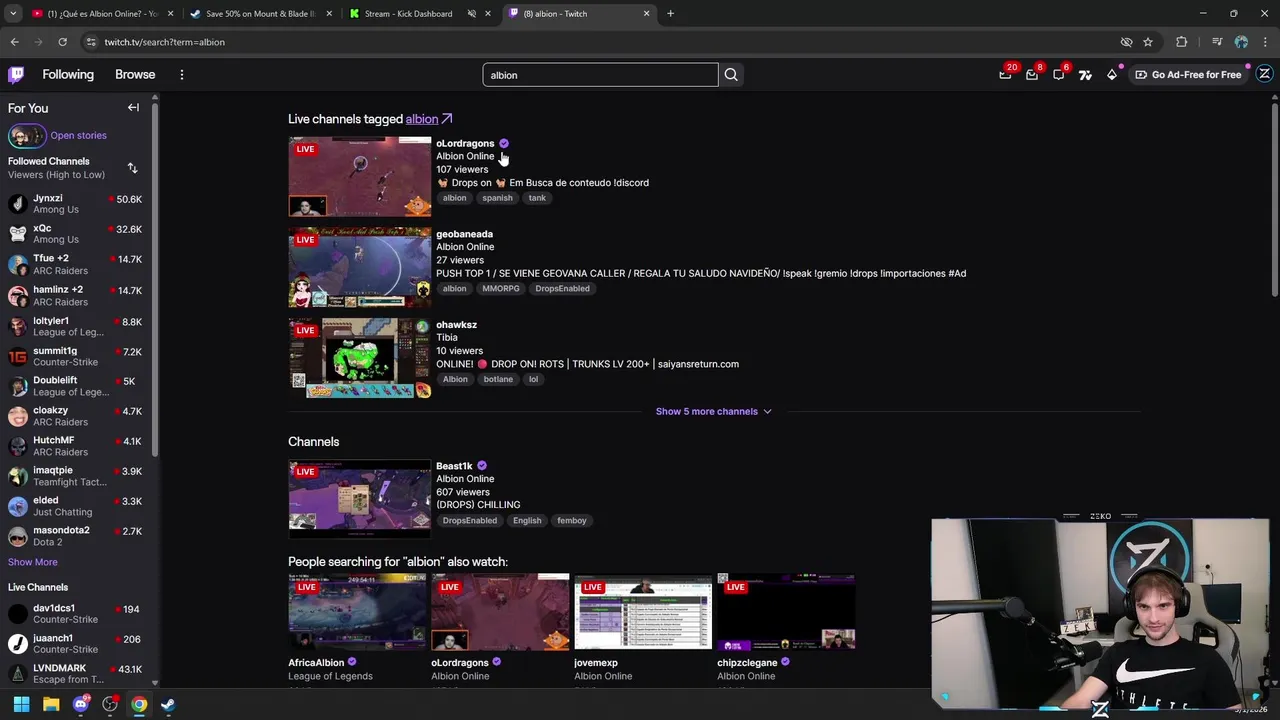Close the Steam Mount & Blade tab
Image resolution: width=1280 pixels, height=720 pixels.
coord(329,14)
